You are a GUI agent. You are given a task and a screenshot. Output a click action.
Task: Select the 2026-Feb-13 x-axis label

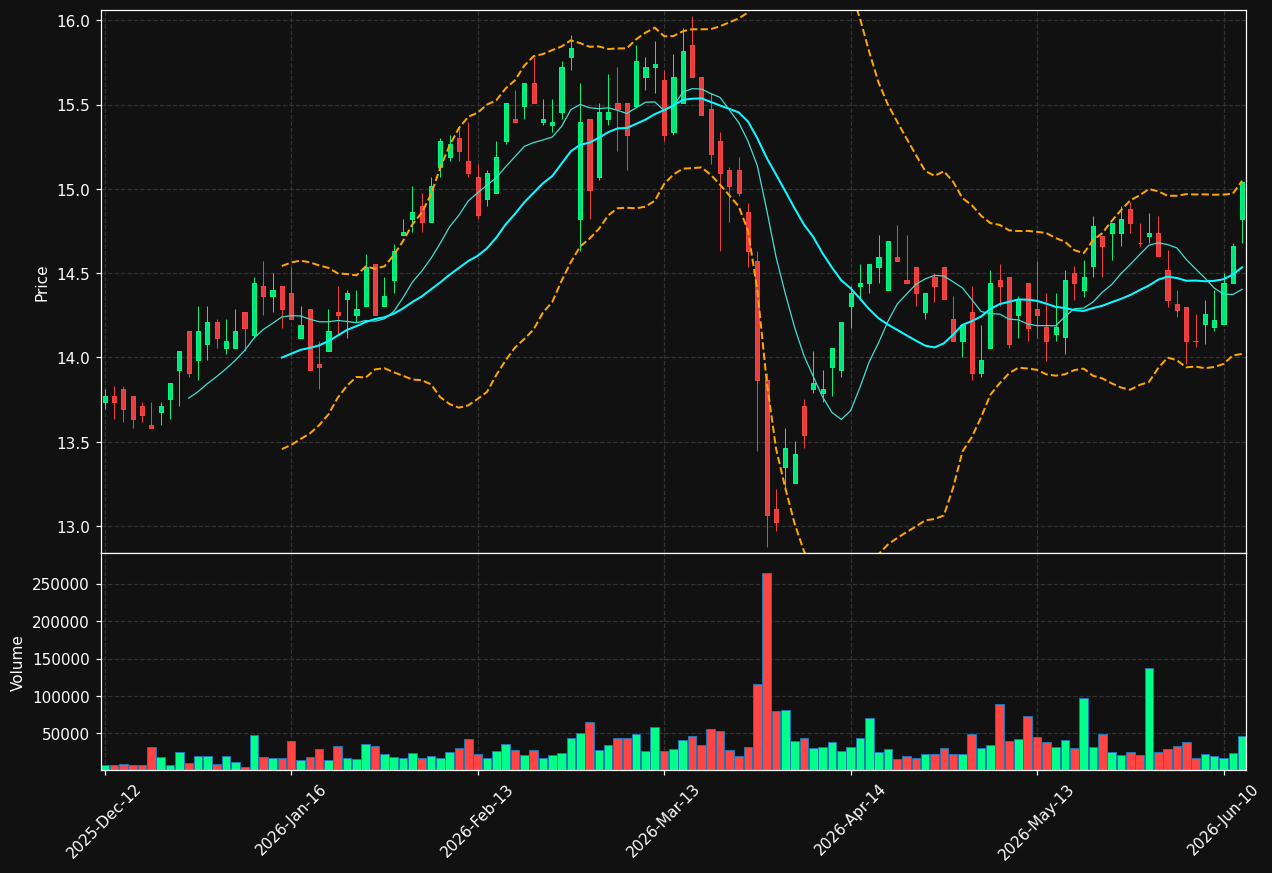(477, 820)
